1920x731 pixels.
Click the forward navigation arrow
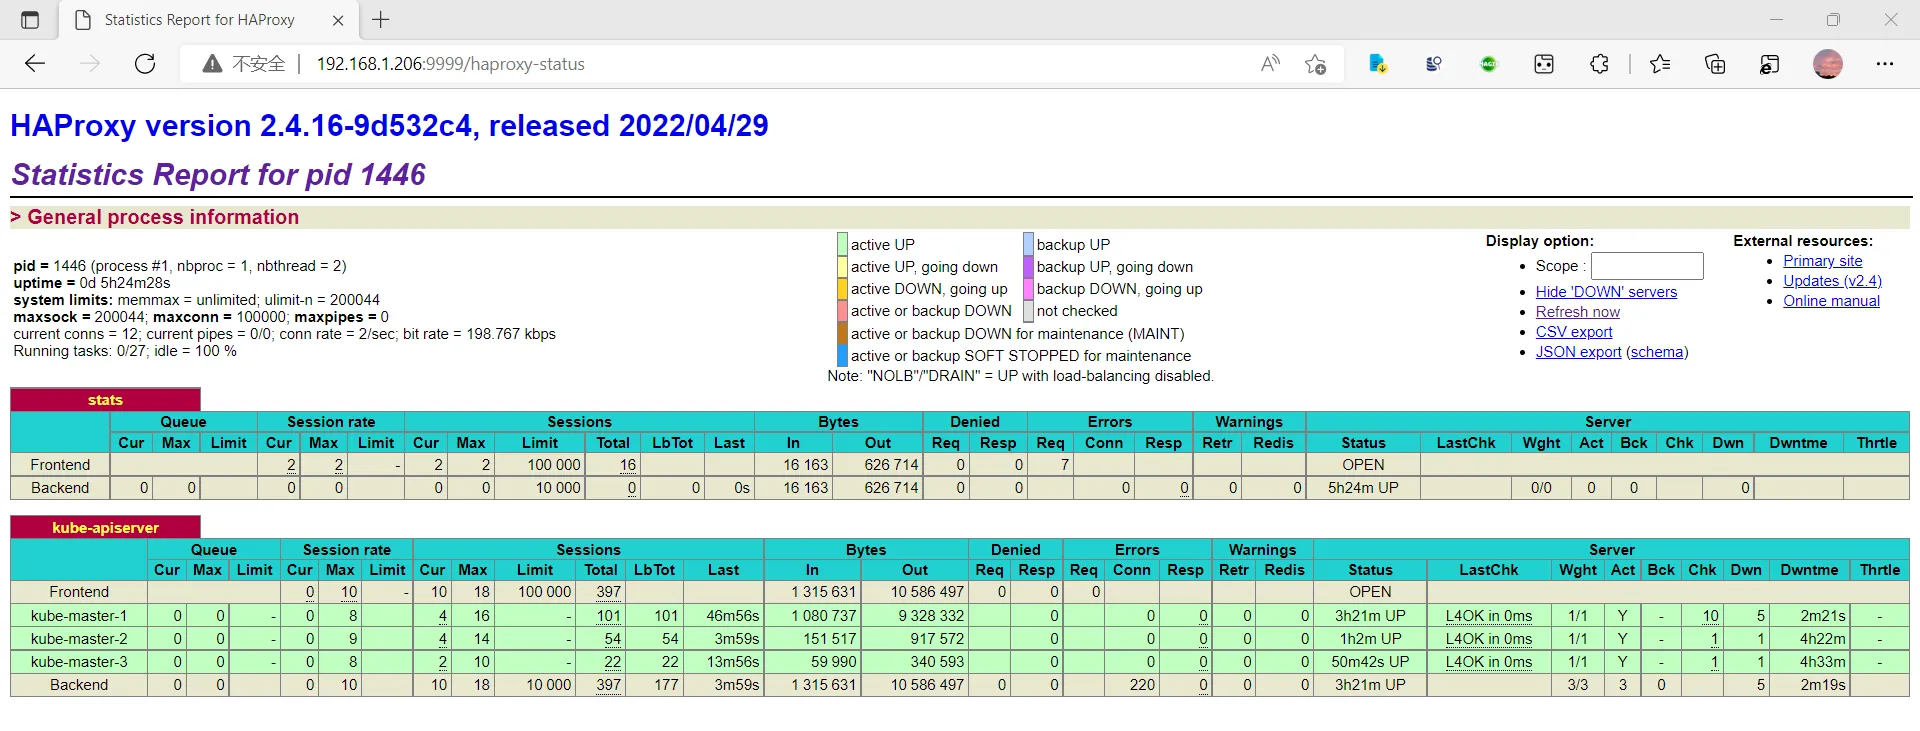click(90, 64)
